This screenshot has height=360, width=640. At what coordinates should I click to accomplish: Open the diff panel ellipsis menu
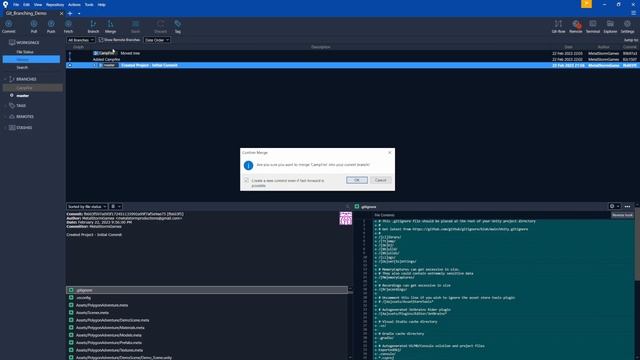pyautogui.click(x=627, y=207)
